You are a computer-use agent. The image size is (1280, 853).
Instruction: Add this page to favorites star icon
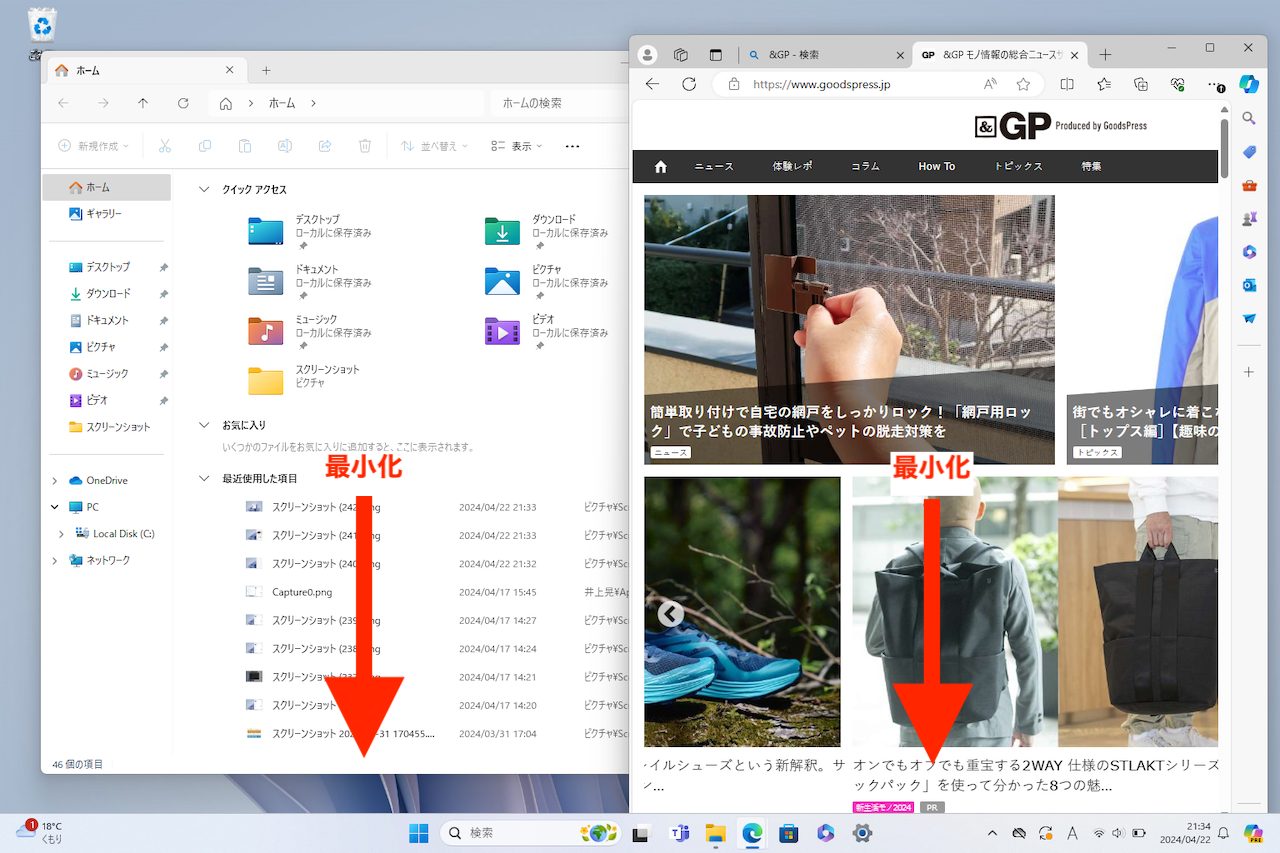1023,85
